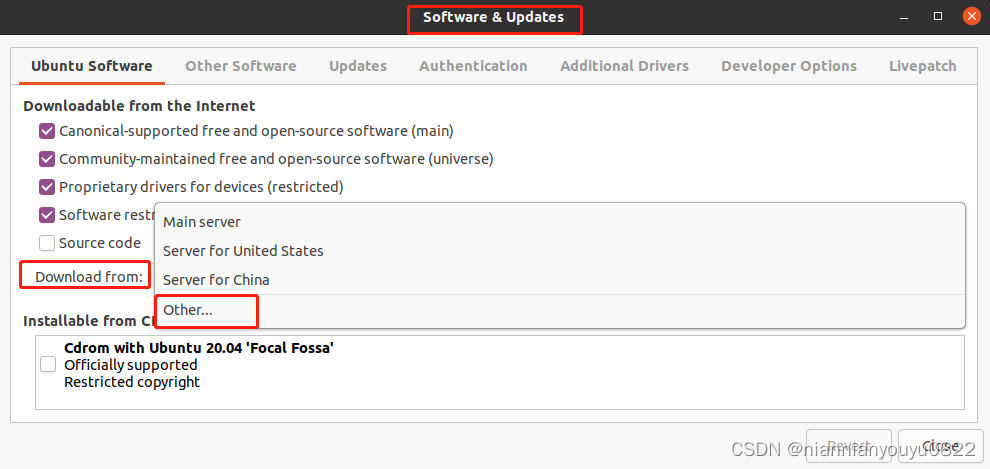Switch to the Livepatch tab
The image size is (990, 469).
922,66
